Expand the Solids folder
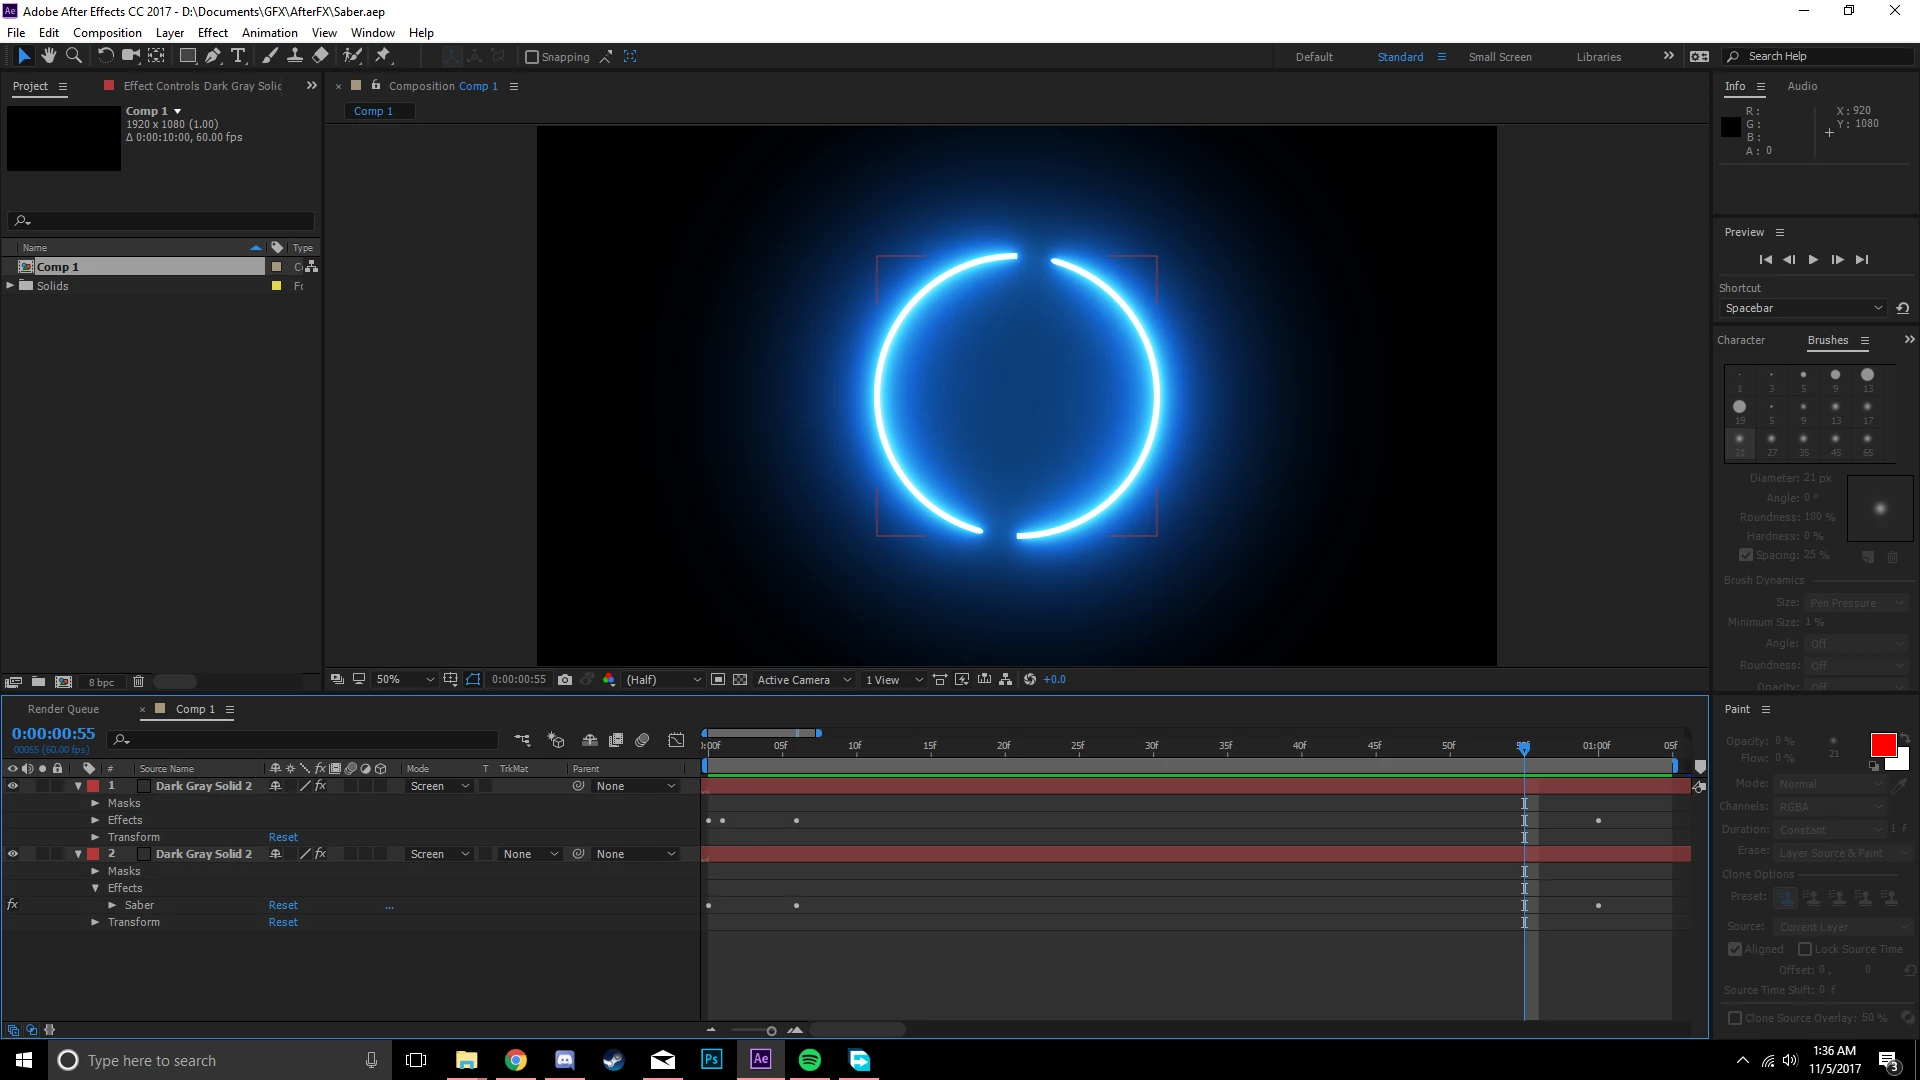Screen dimensions: 1920x1080 click(11, 286)
